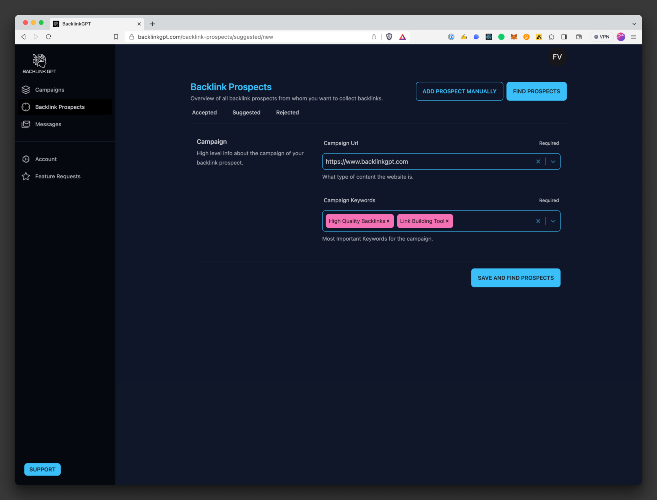The height and width of the screenshot is (500, 657).
Task: Go back in browser history
Action: coord(23,37)
